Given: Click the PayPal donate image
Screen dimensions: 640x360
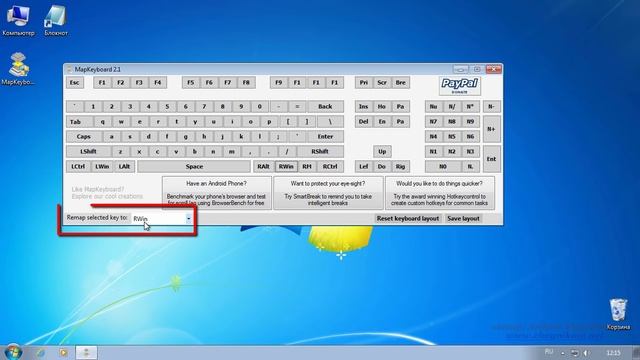Looking at the screenshot, I should coord(460,86).
